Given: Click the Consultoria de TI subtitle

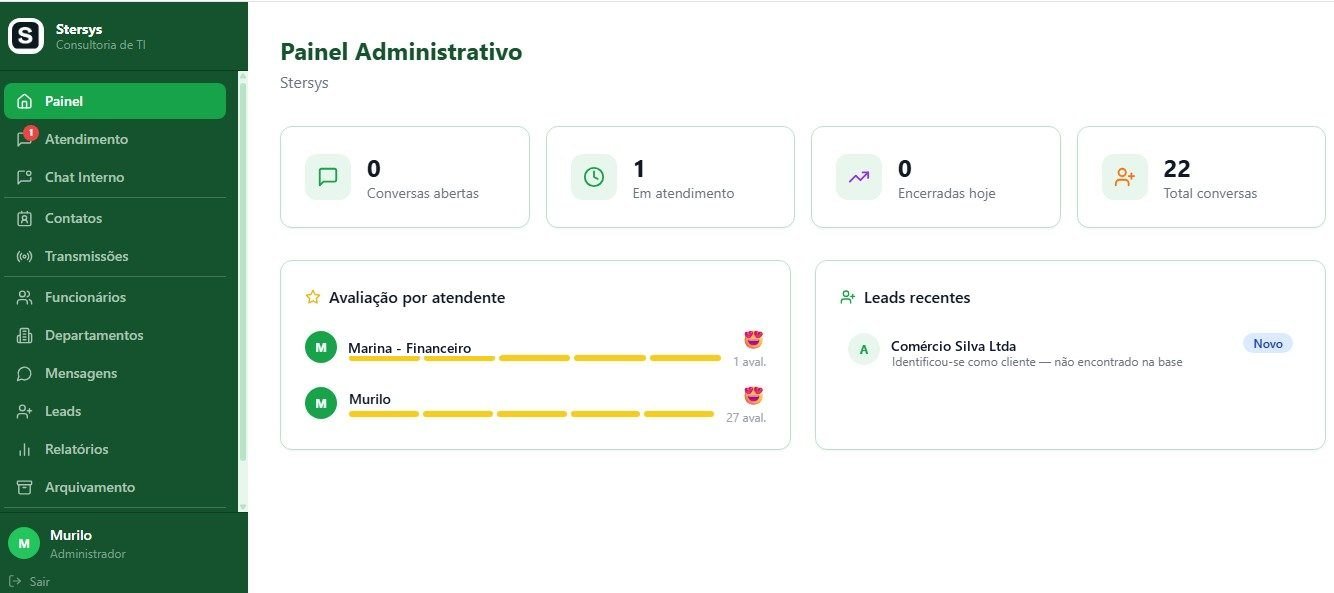Looking at the screenshot, I should [101, 45].
